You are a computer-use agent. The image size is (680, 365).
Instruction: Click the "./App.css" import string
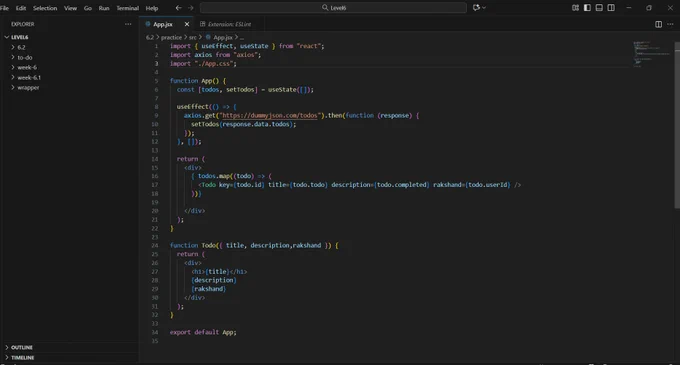coord(214,63)
